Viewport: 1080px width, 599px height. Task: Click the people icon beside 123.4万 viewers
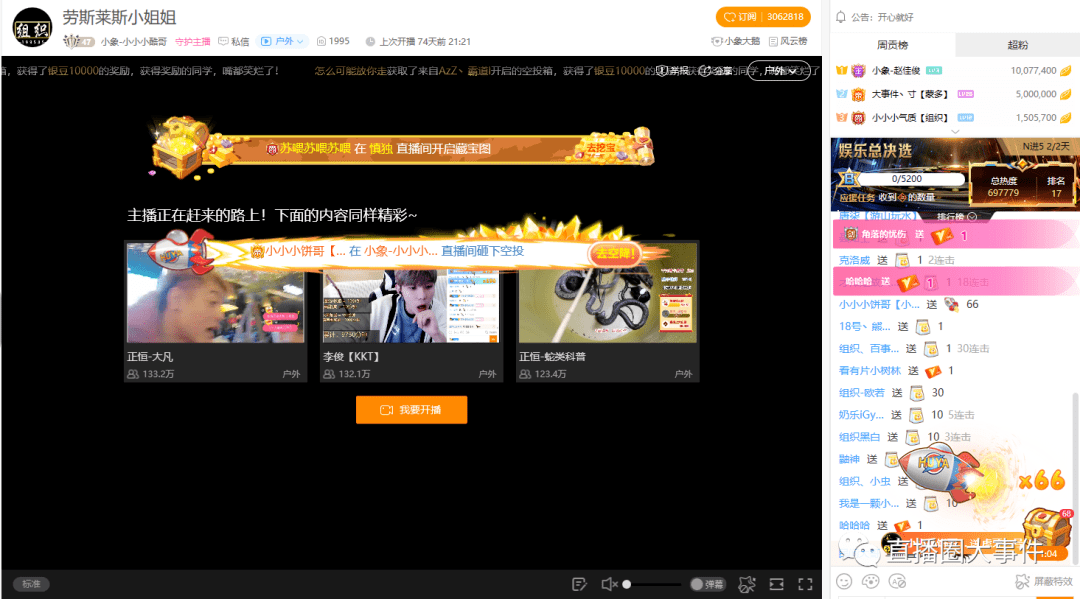point(525,374)
